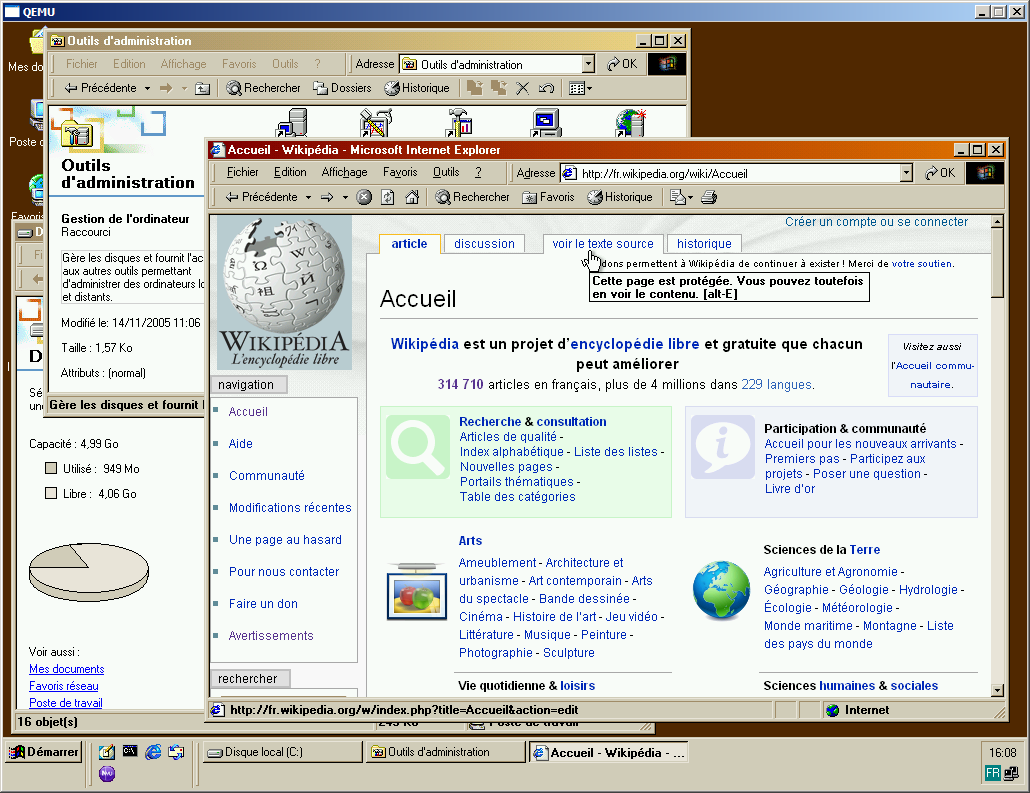Click the Démarrer start button
Image resolution: width=1030 pixels, height=793 pixels.
[x=44, y=752]
